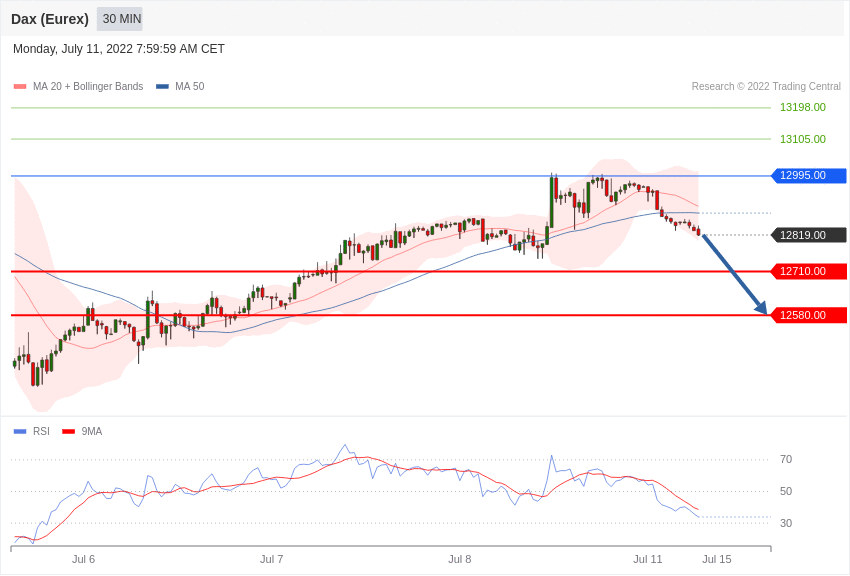The width and height of the screenshot is (850, 576).
Task: Click the RSI legend label
Action: (x=41, y=431)
